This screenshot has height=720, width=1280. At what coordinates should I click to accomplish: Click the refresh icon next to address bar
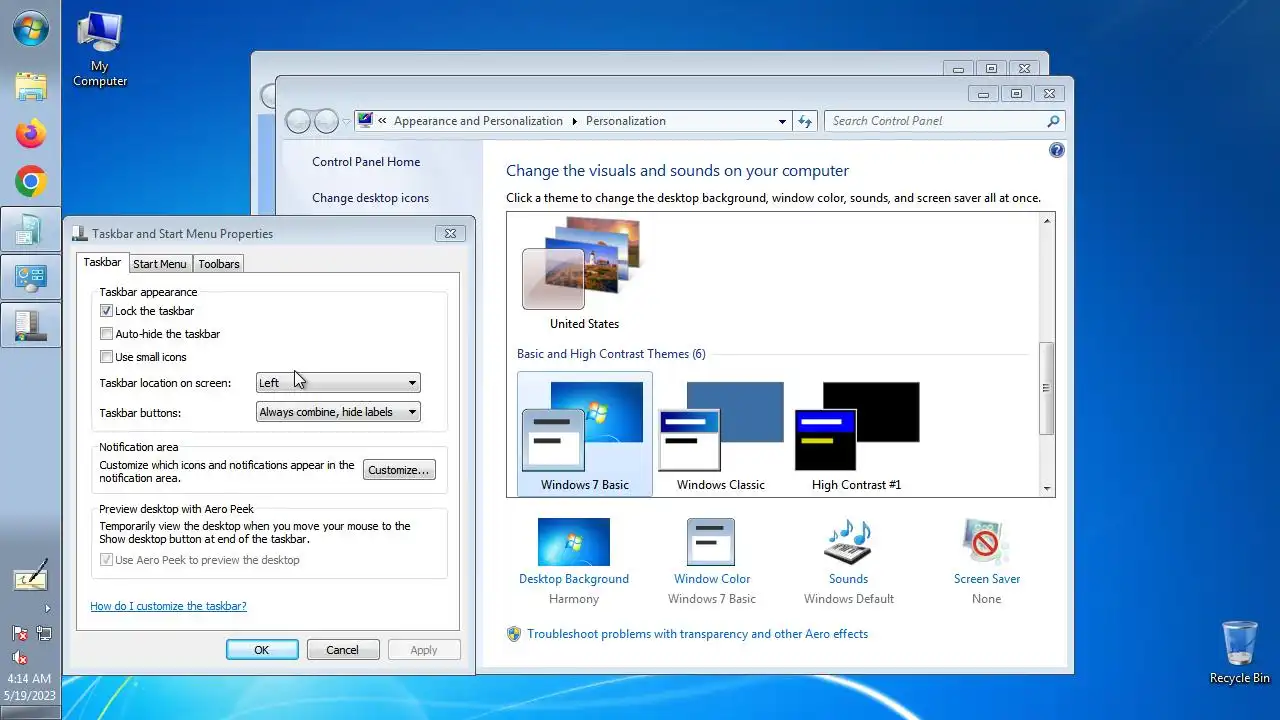806,121
